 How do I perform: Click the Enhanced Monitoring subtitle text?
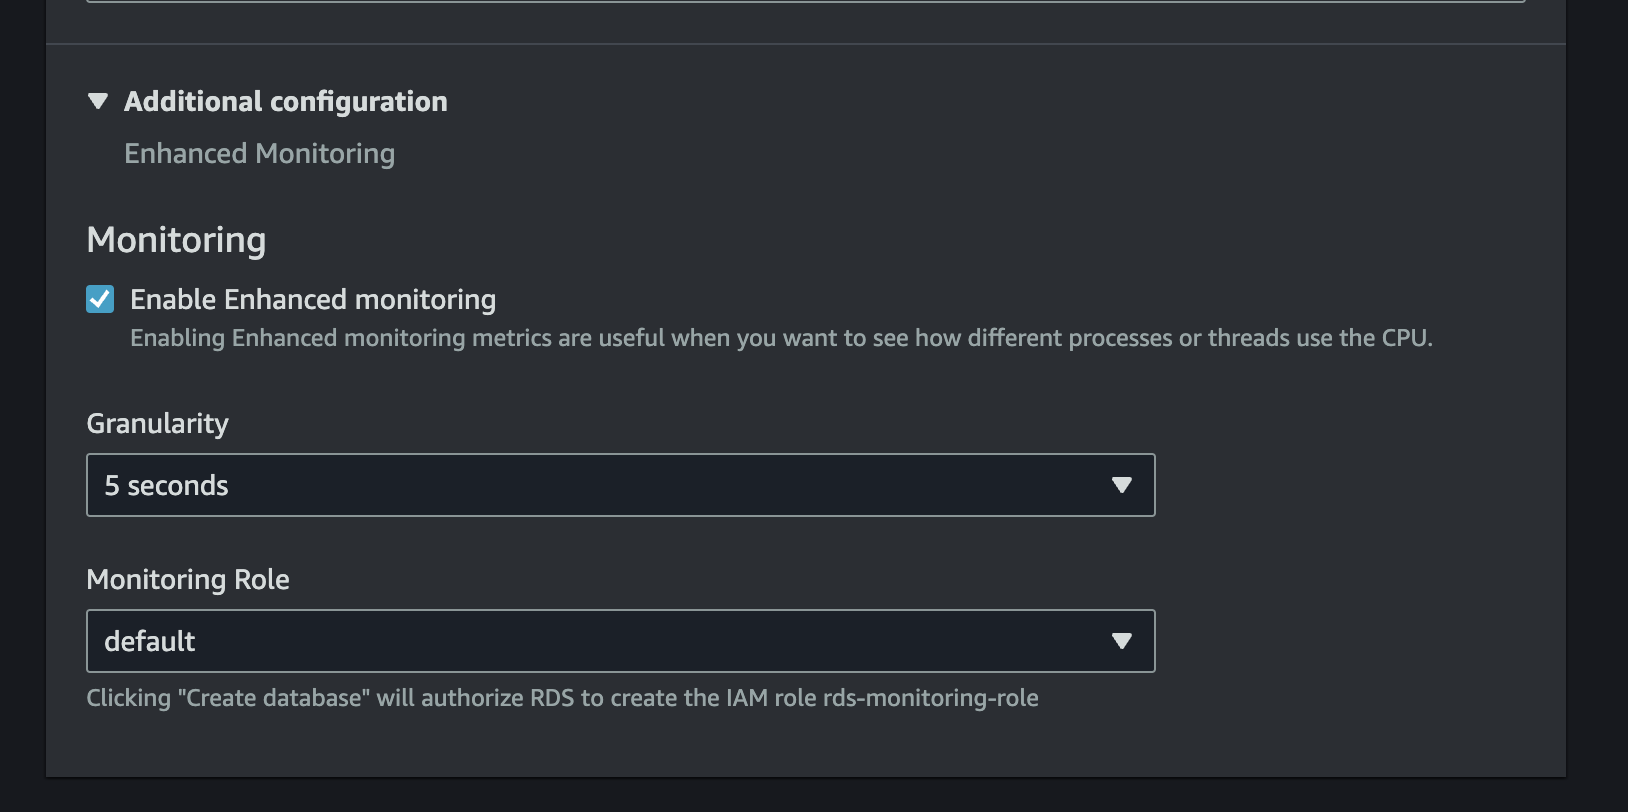pos(259,153)
